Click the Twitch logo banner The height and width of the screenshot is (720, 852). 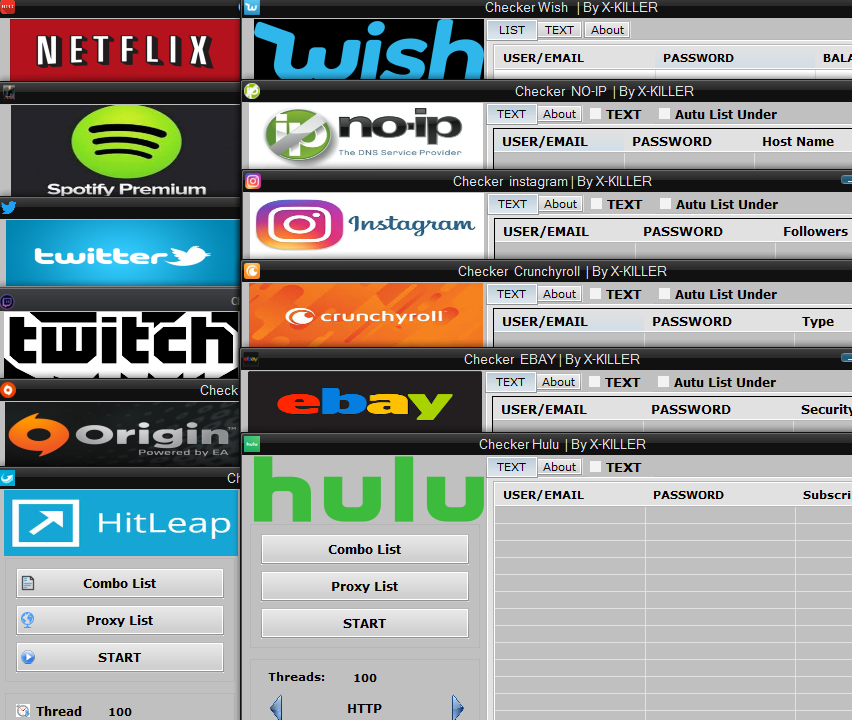coord(121,344)
